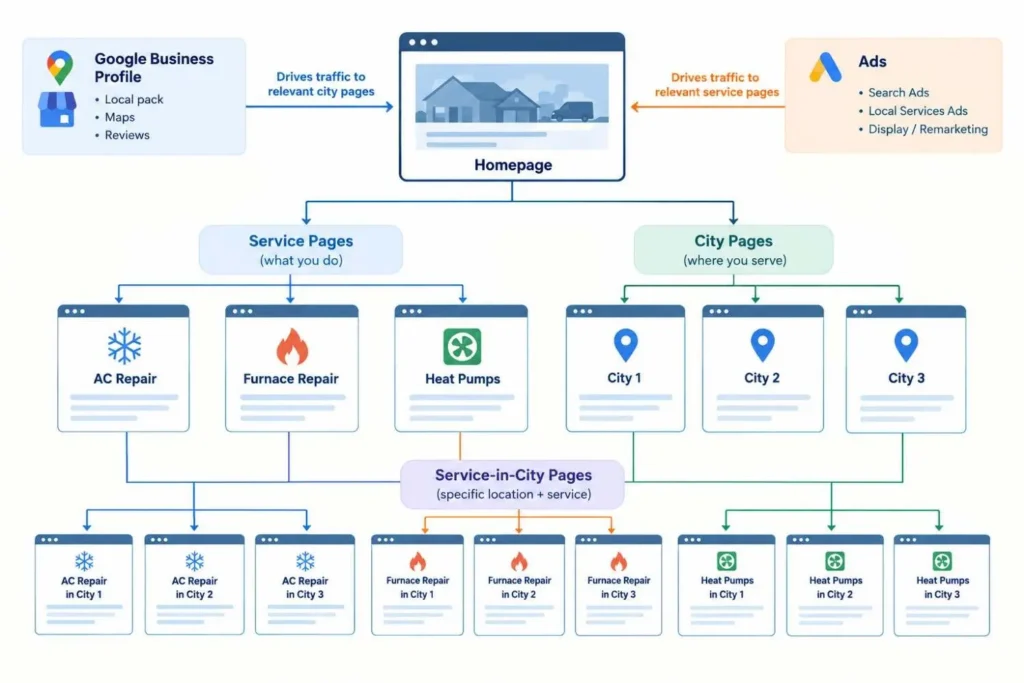Click flame icon in Furnace Repair in City 2
This screenshot has height=683, width=1024.
(x=519, y=561)
